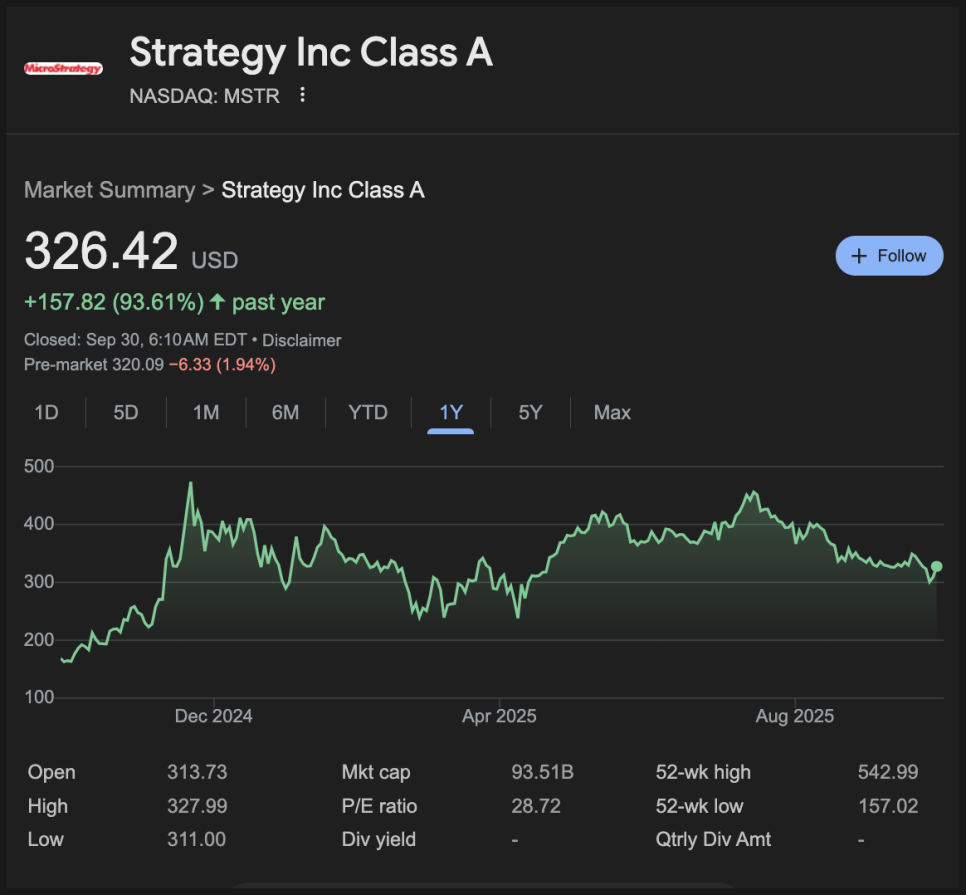This screenshot has width=966, height=895.
Task: Click the 326.42 price value
Action: (x=101, y=251)
